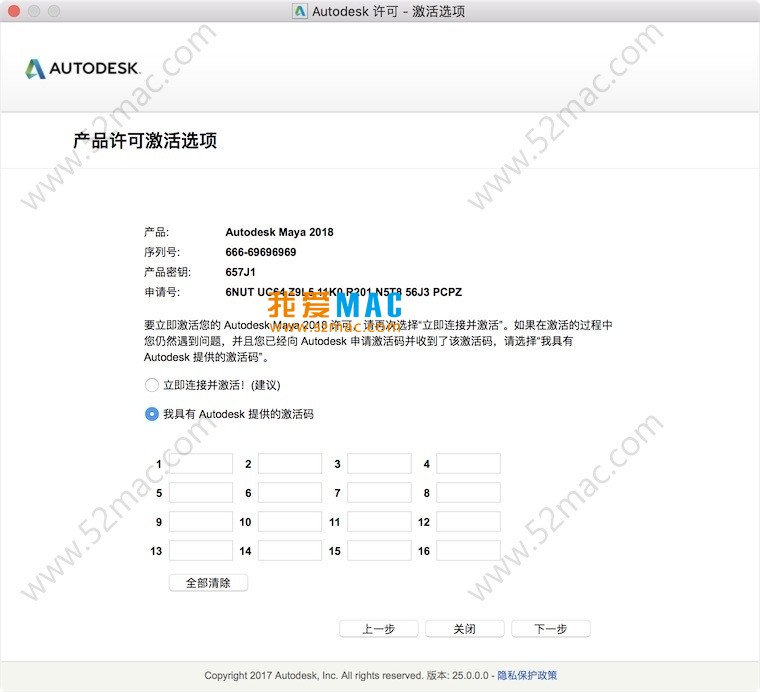Click product key 657J1
Image resolution: width=760 pixels, height=692 pixels.
[240, 272]
